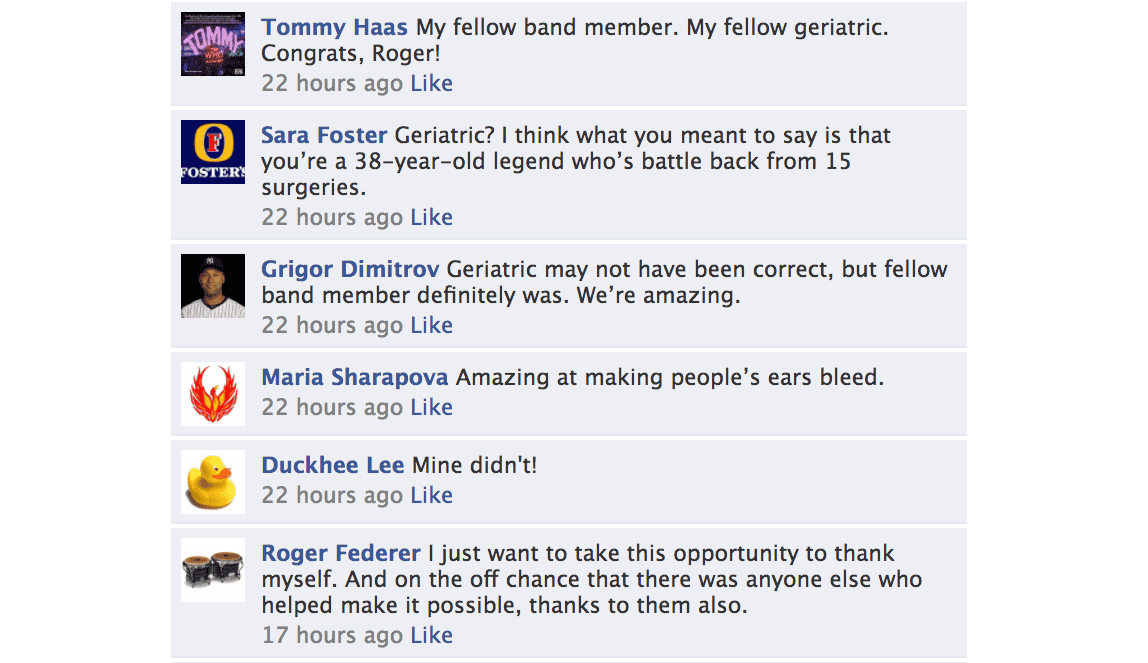Viewport: 1148px width, 663px height.
Task: Like Maria Sharapova's ears bleed comment
Action: click(x=431, y=407)
